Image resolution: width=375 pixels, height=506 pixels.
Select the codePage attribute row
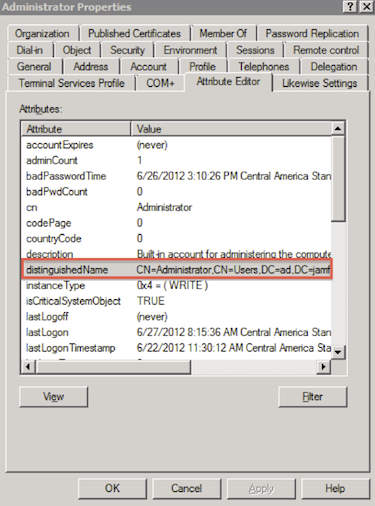pos(177,223)
